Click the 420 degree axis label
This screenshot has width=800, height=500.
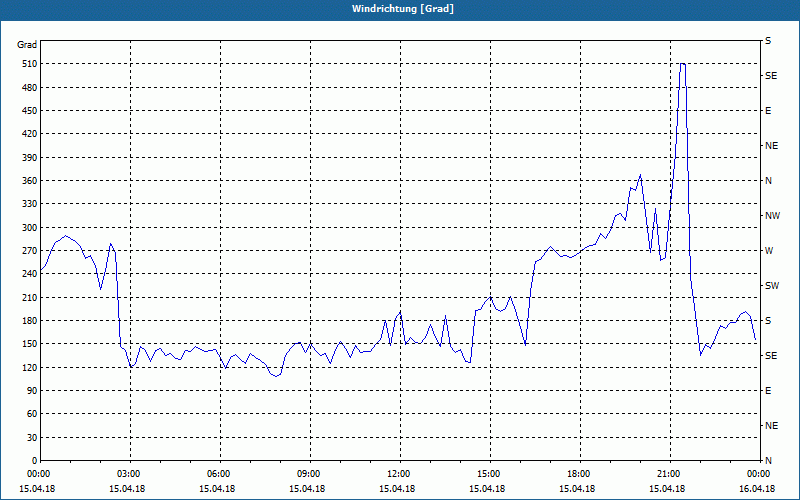[x=30, y=134]
